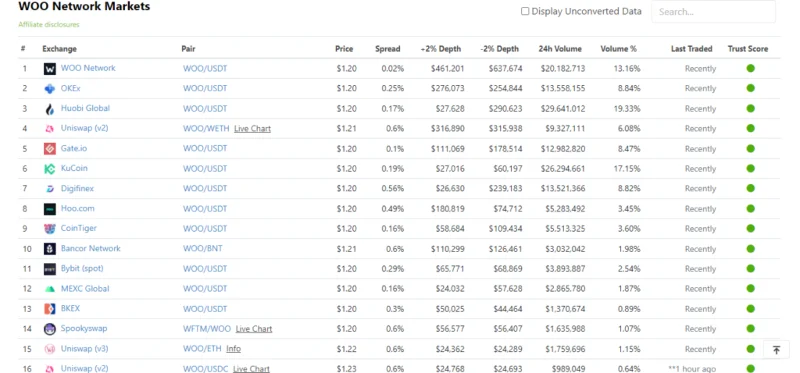This screenshot has height=373, width=800.
Task: Open Info link next to WOO/ETH pair
Action: [x=234, y=349]
